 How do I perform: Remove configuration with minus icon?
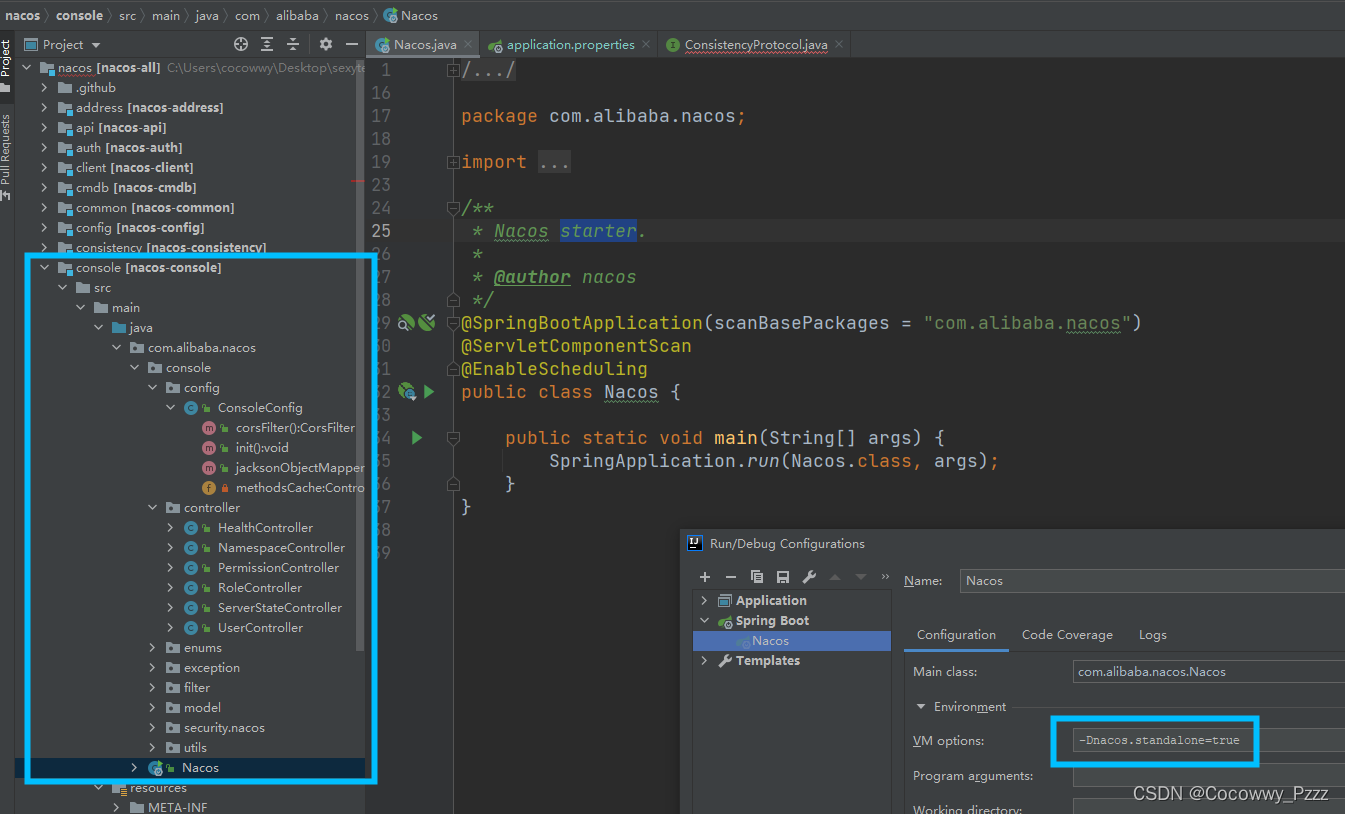pyautogui.click(x=731, y=577)
